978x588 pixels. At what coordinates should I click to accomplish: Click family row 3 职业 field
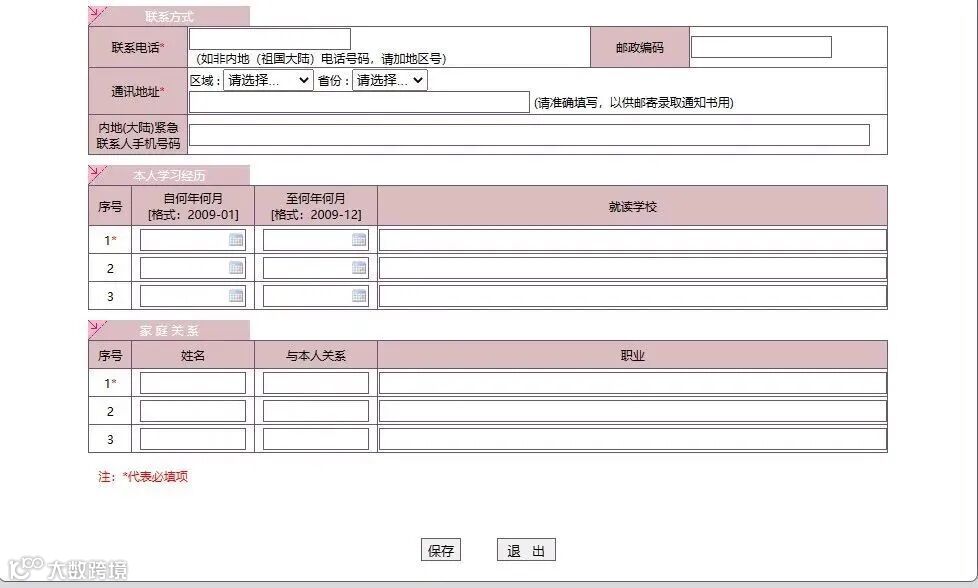click(x=632, y=439)
